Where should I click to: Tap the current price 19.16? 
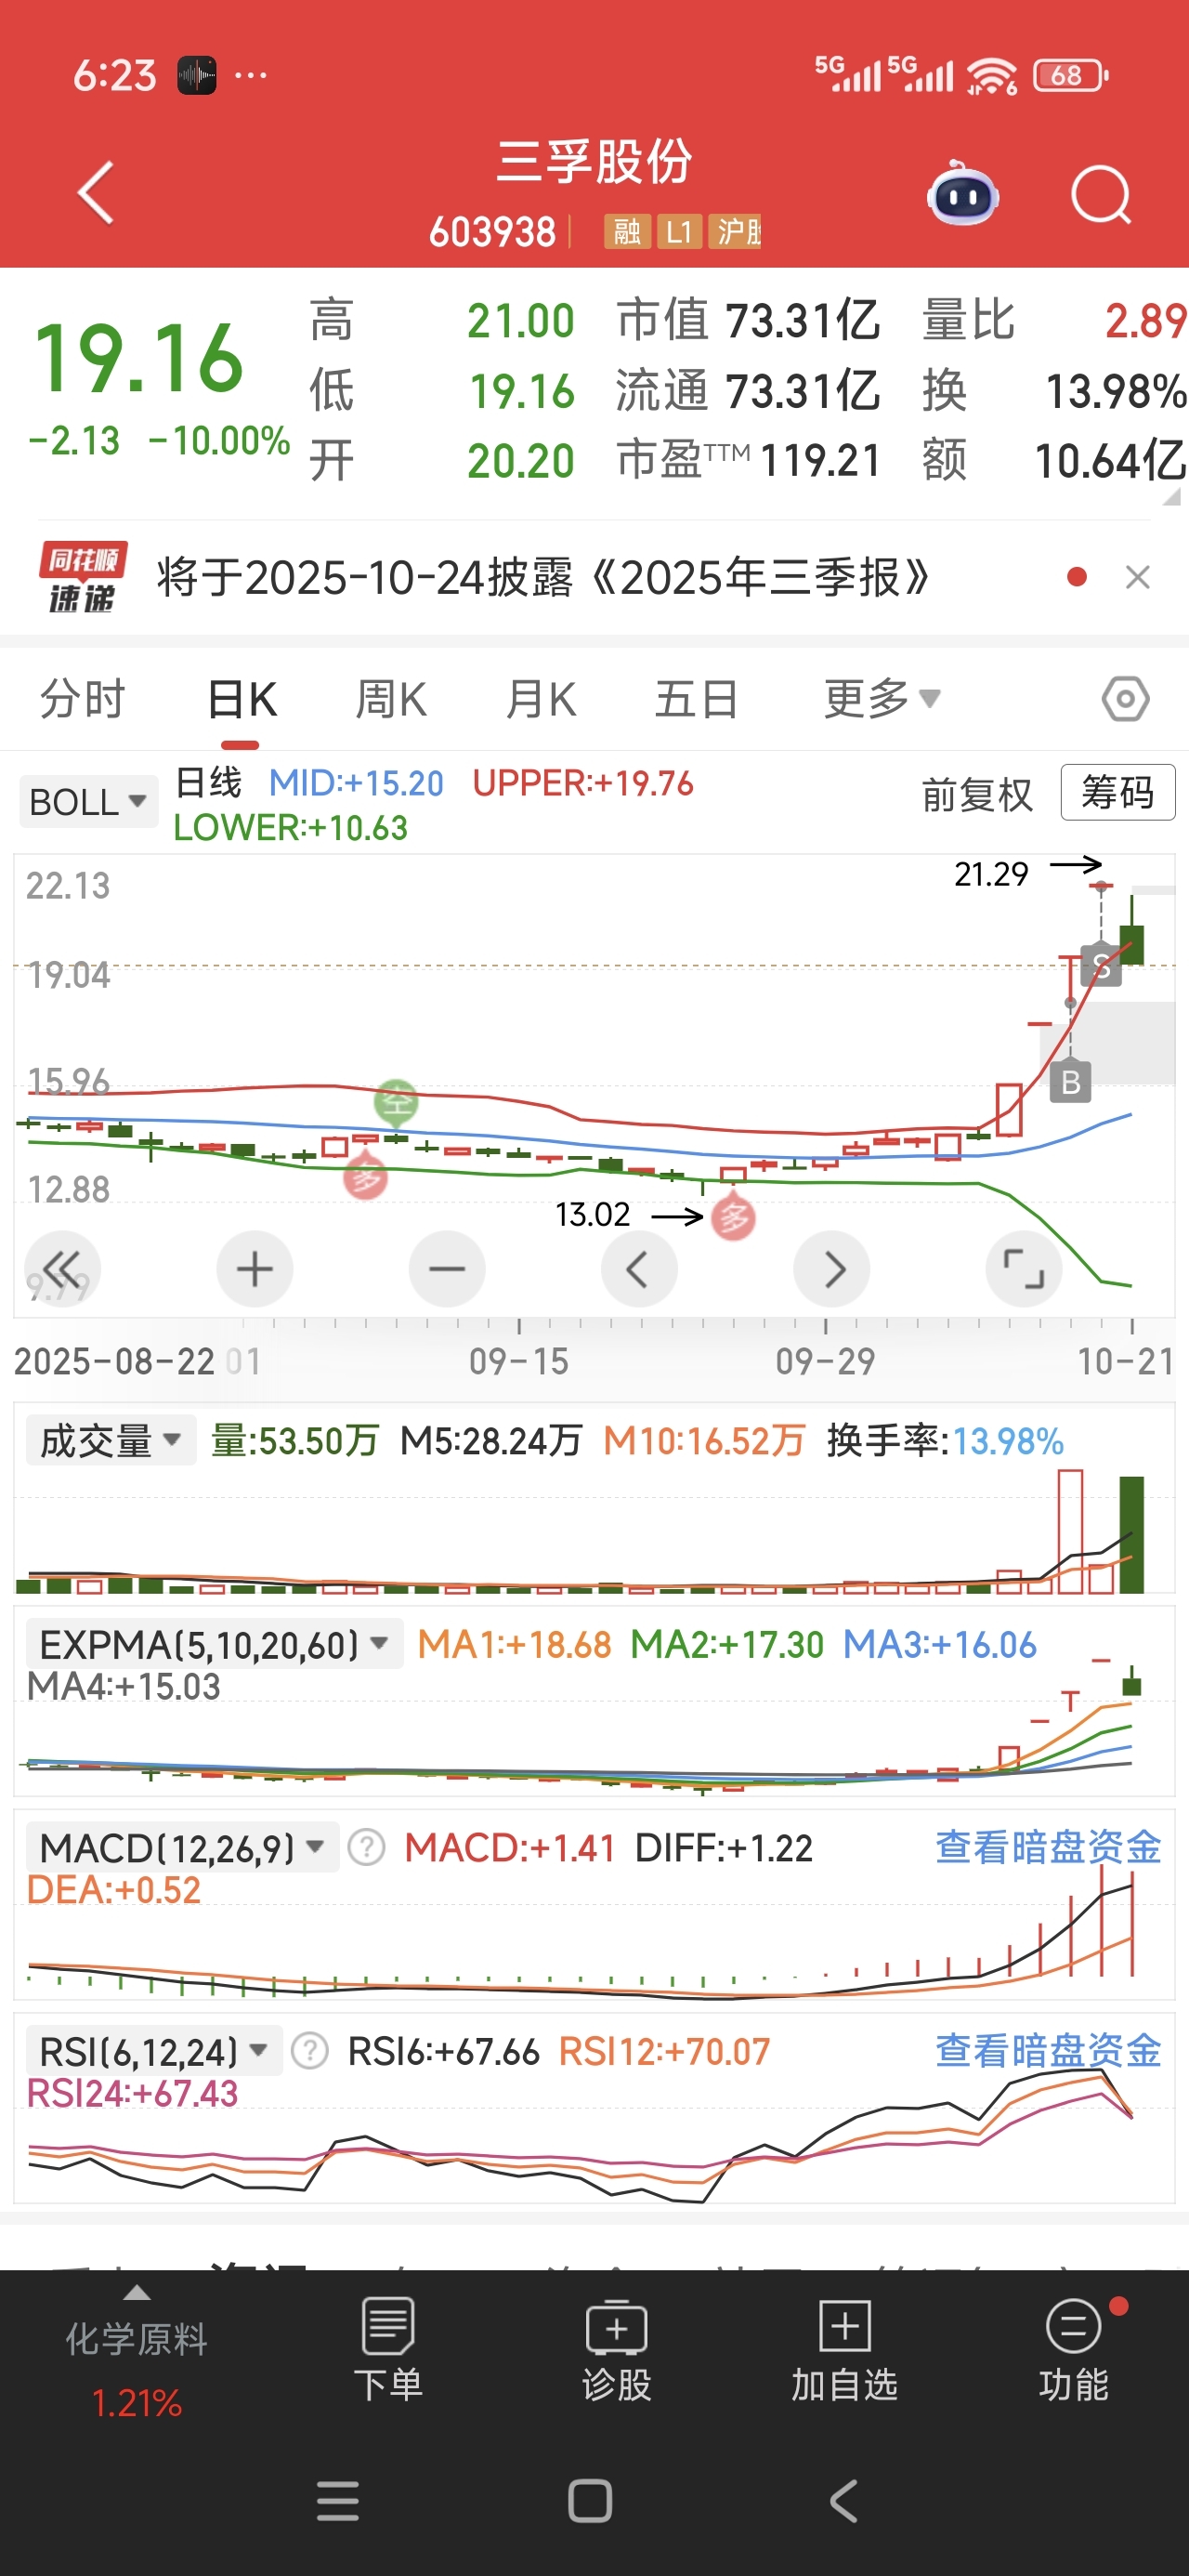click(138, 357)
